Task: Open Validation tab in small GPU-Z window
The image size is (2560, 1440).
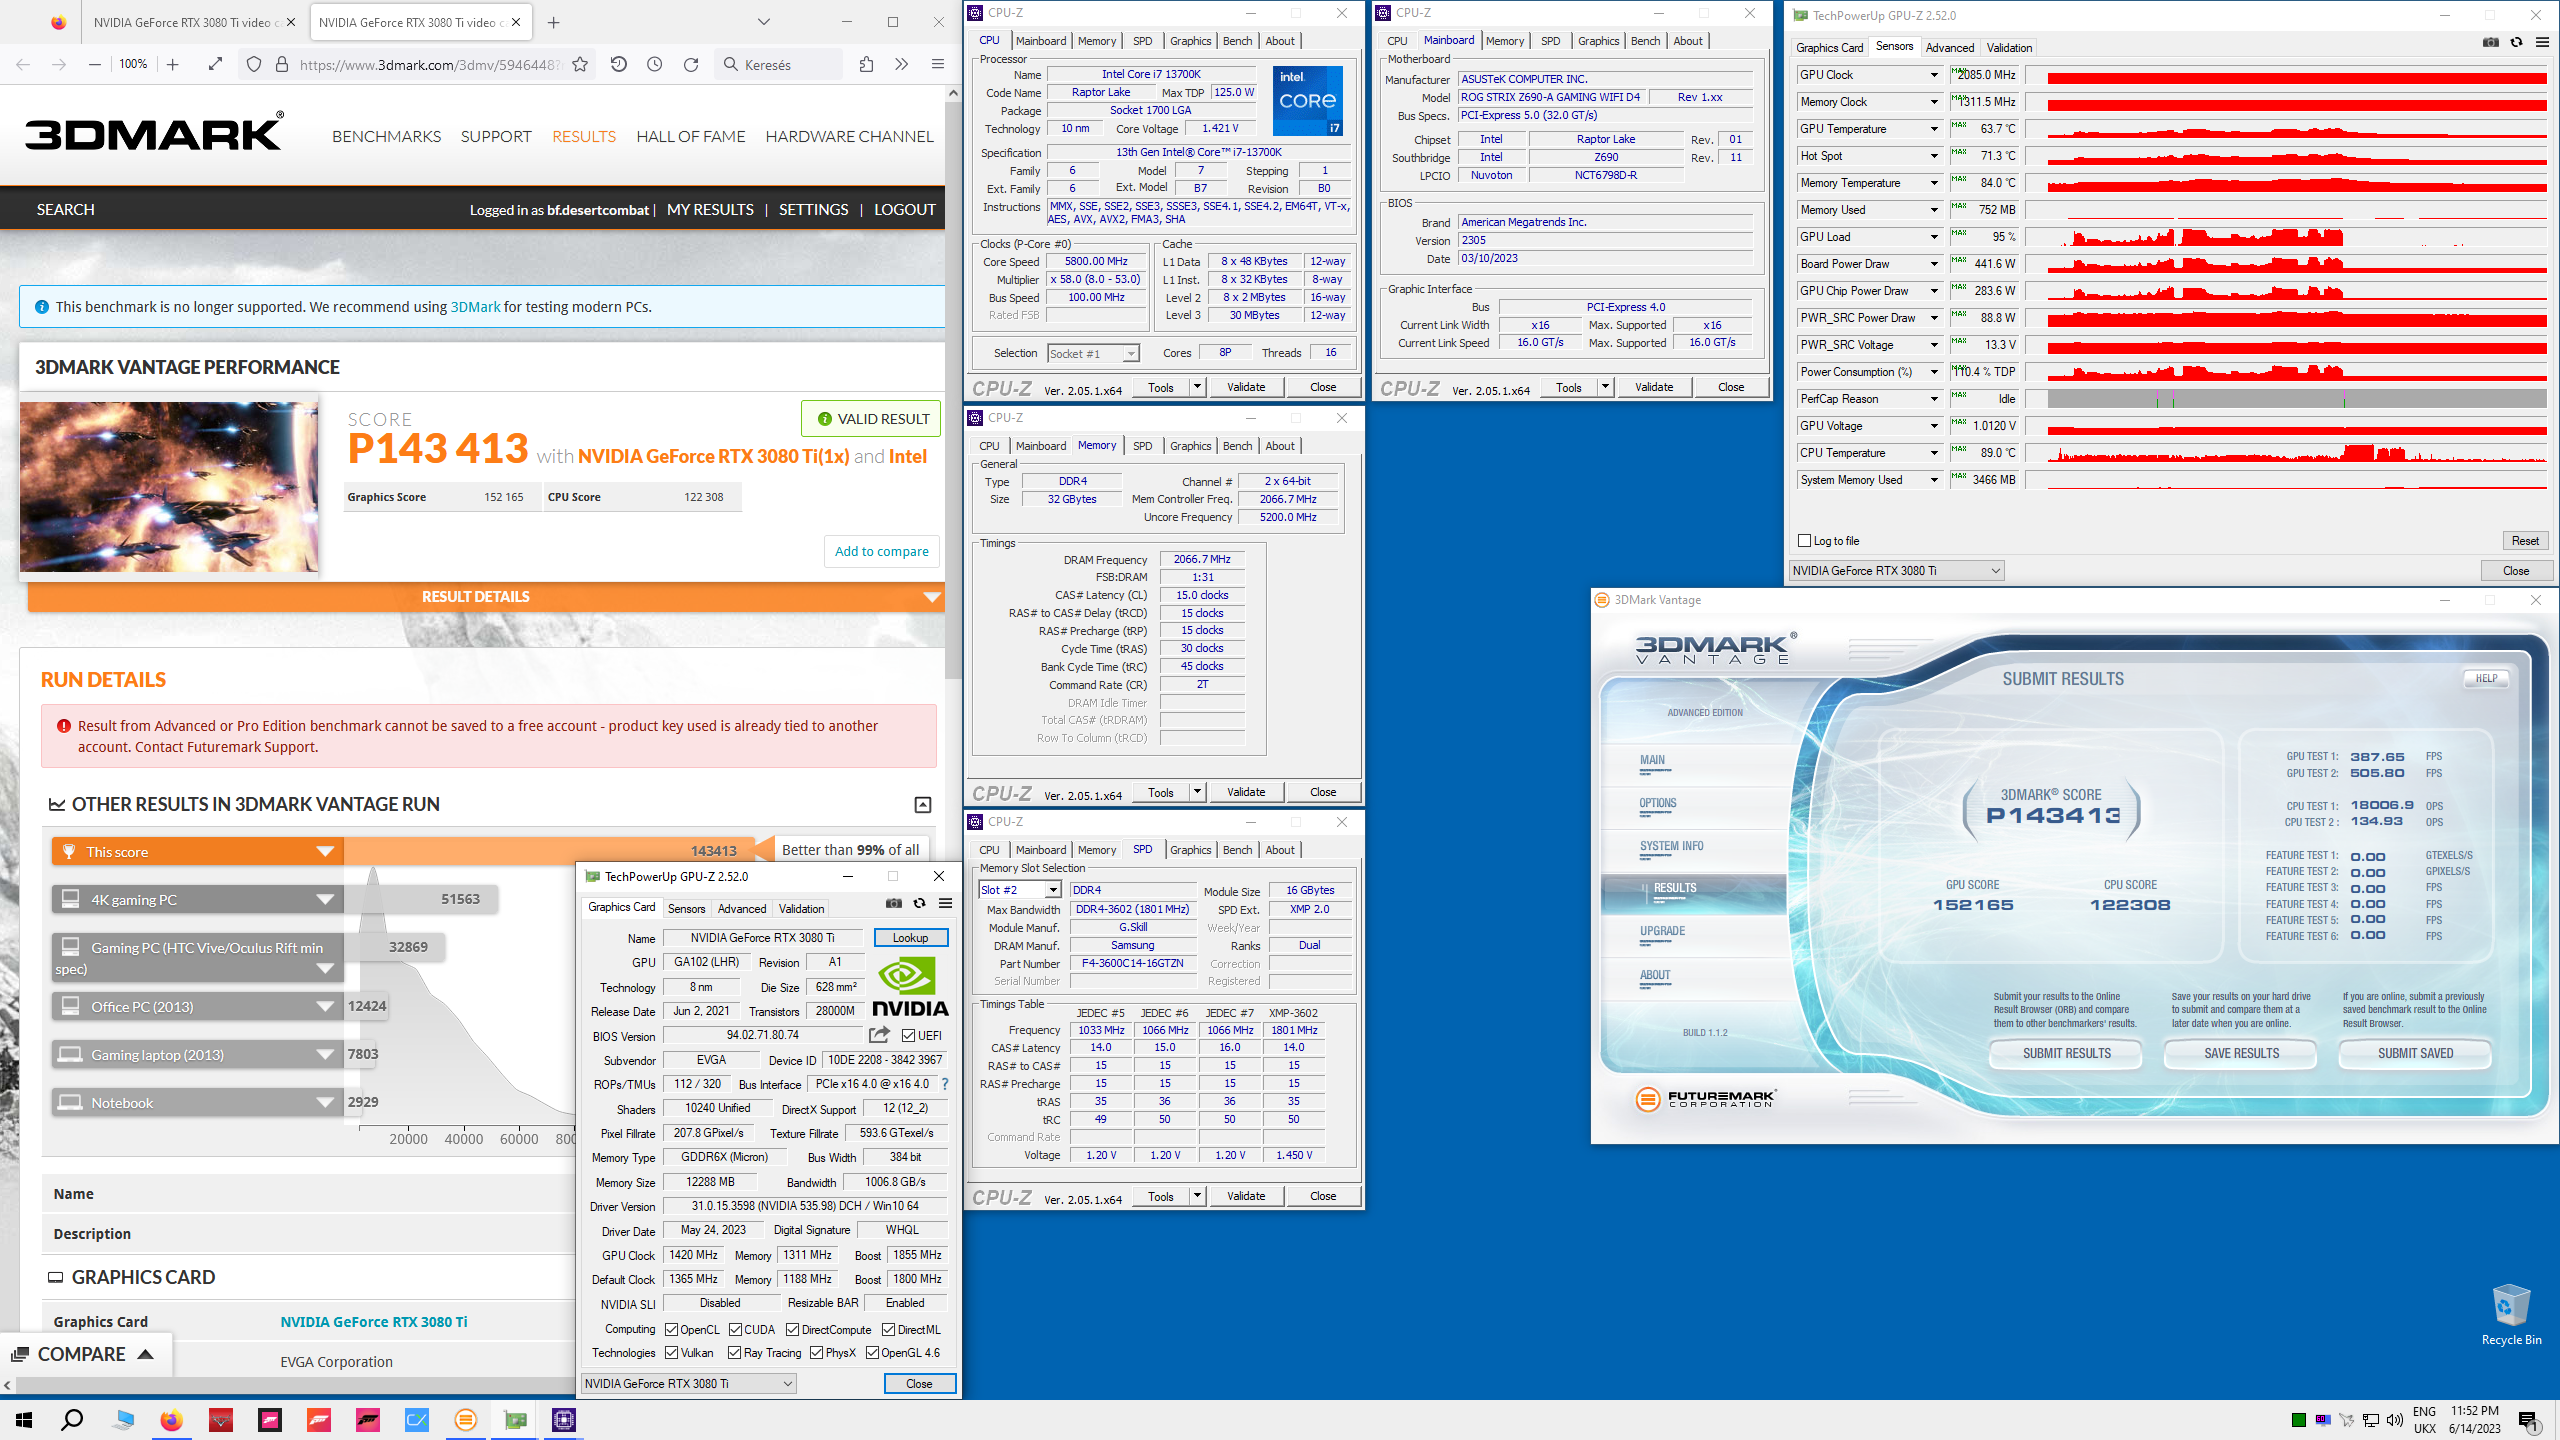Action: coord(801,909)
